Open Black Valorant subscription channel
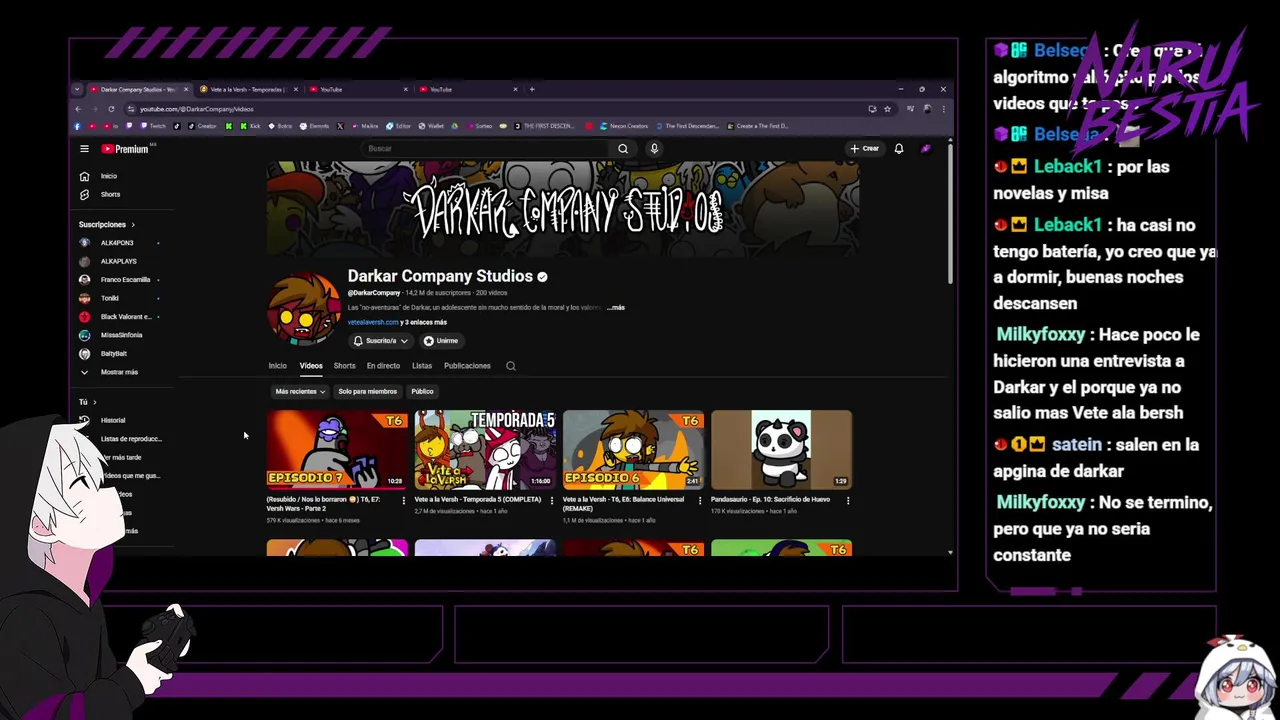1280x720 pixels. pos(125,317)
